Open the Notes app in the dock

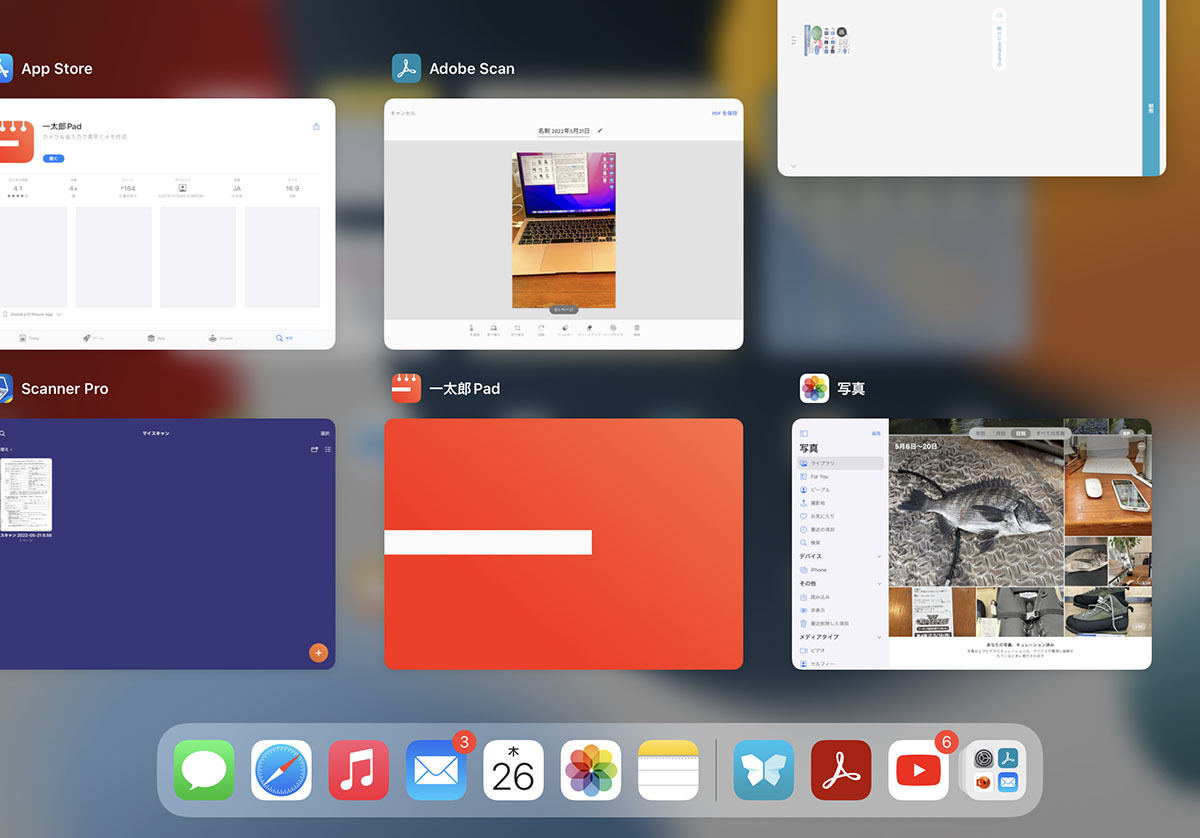668,770
